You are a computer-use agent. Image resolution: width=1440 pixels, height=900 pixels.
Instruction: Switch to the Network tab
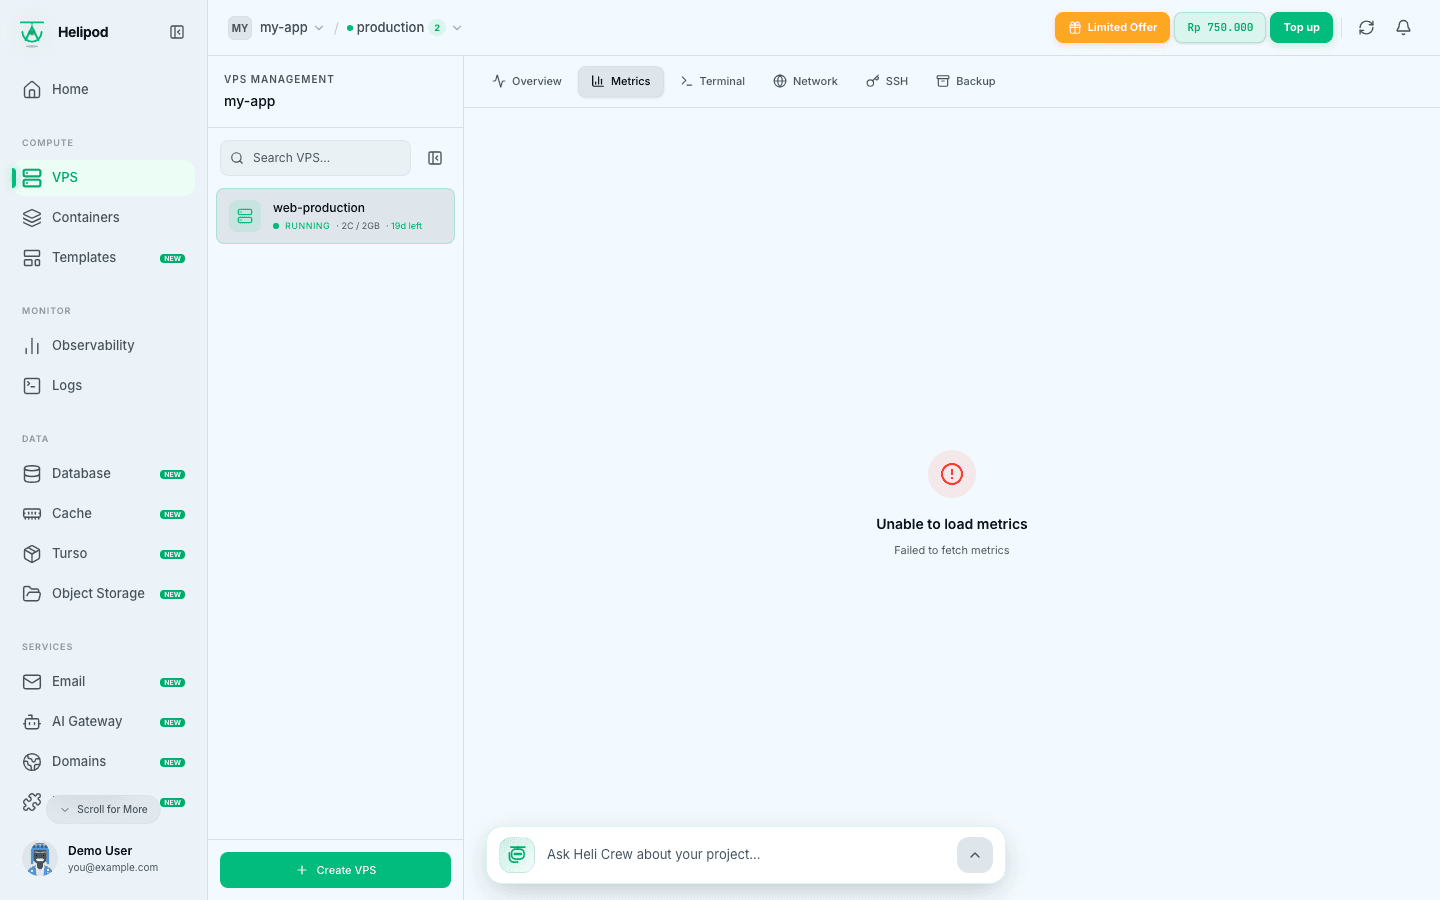pos(805,81)
